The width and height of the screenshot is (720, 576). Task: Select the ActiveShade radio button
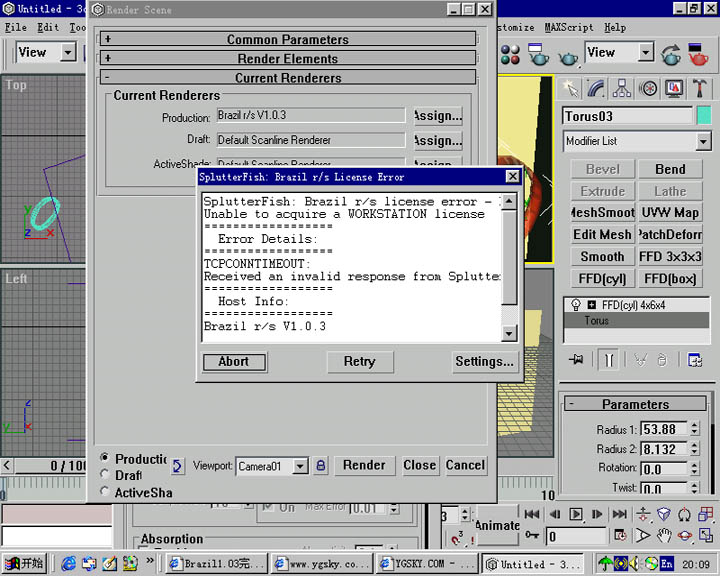(x=105, y=491)
